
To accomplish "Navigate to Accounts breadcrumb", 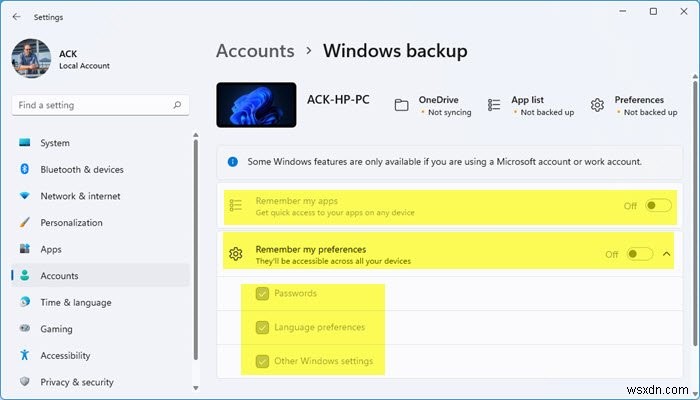I will pos(255,51).
